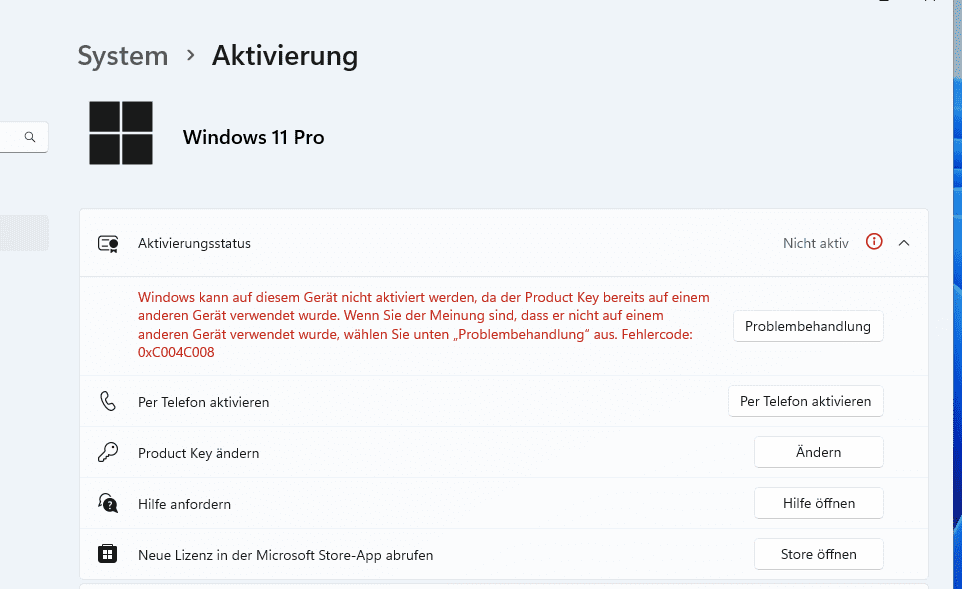The height and width of the screenshot is (589, 962).
Task: Click the highlighted sidebar navigation item
Action: tap(24, 233)
